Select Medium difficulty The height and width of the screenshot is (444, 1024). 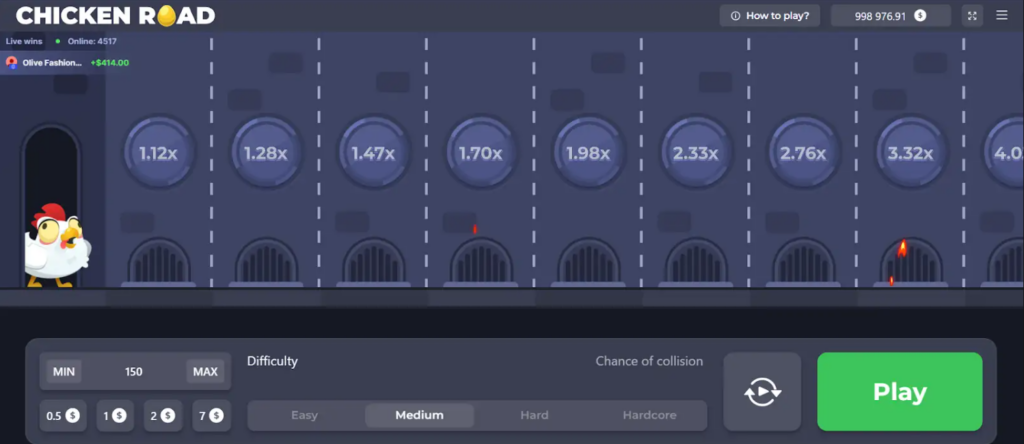click(x=419, y=415)
